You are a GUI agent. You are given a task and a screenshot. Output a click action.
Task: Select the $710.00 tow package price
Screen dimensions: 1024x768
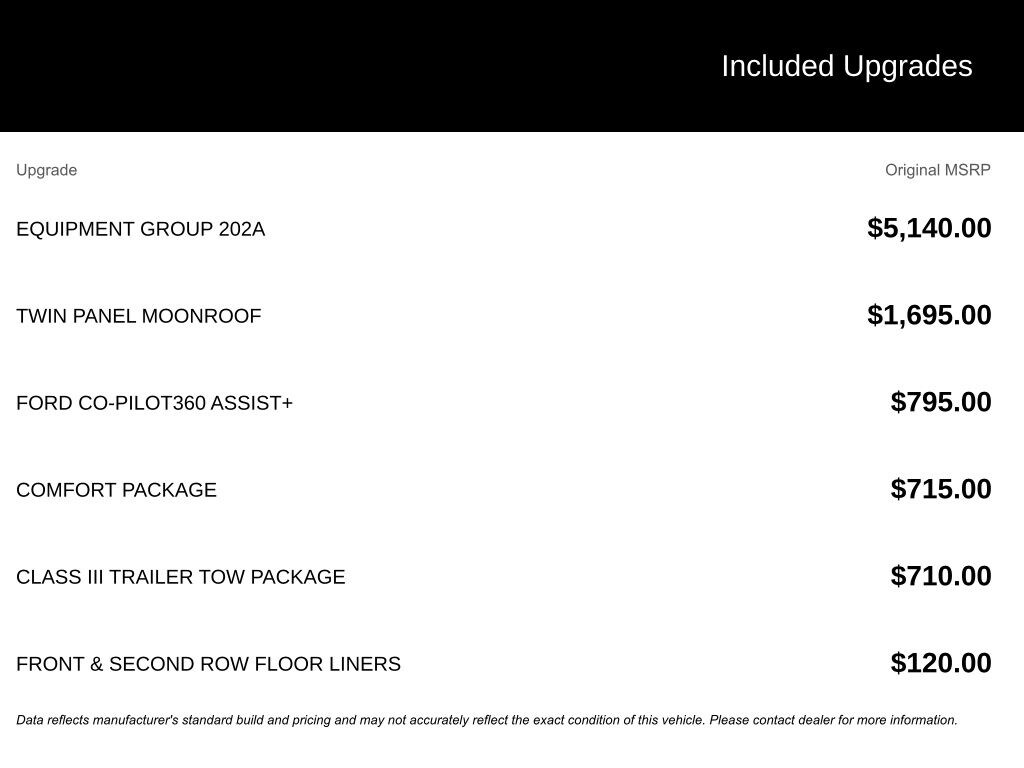[x=941, y=576]
